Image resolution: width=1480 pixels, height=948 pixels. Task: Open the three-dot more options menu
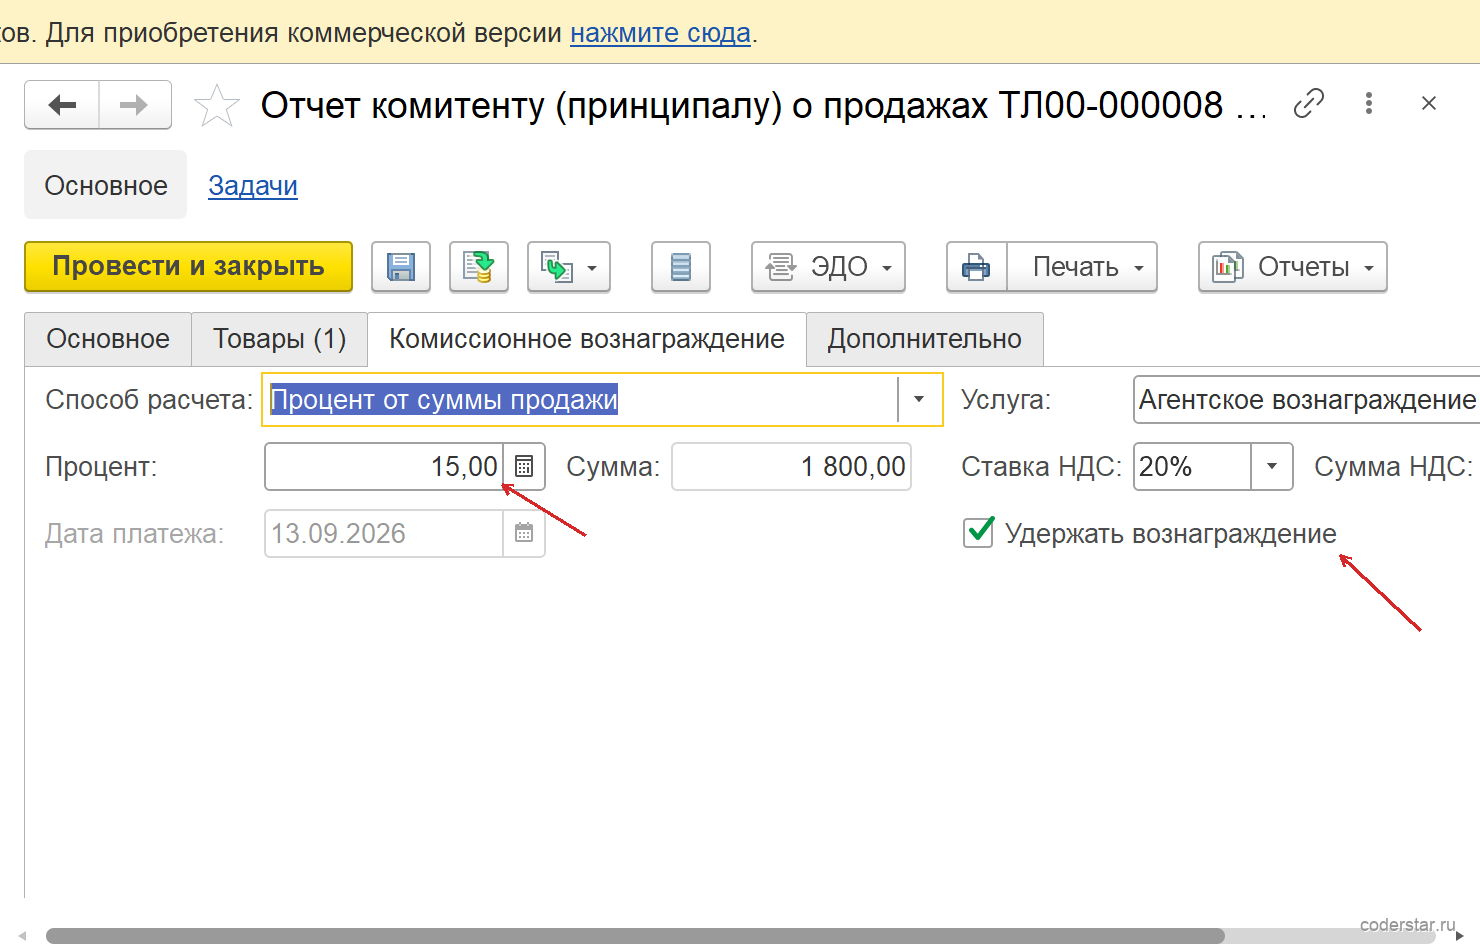click(1369, 103)
